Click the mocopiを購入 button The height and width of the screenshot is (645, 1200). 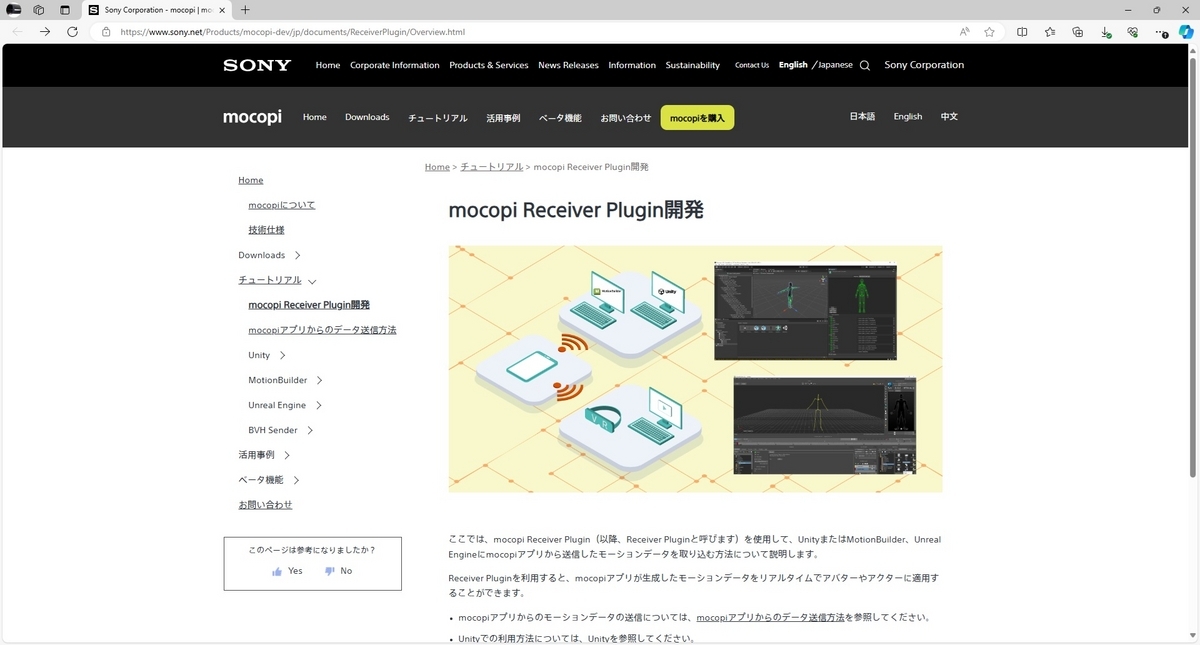point(697,117)
